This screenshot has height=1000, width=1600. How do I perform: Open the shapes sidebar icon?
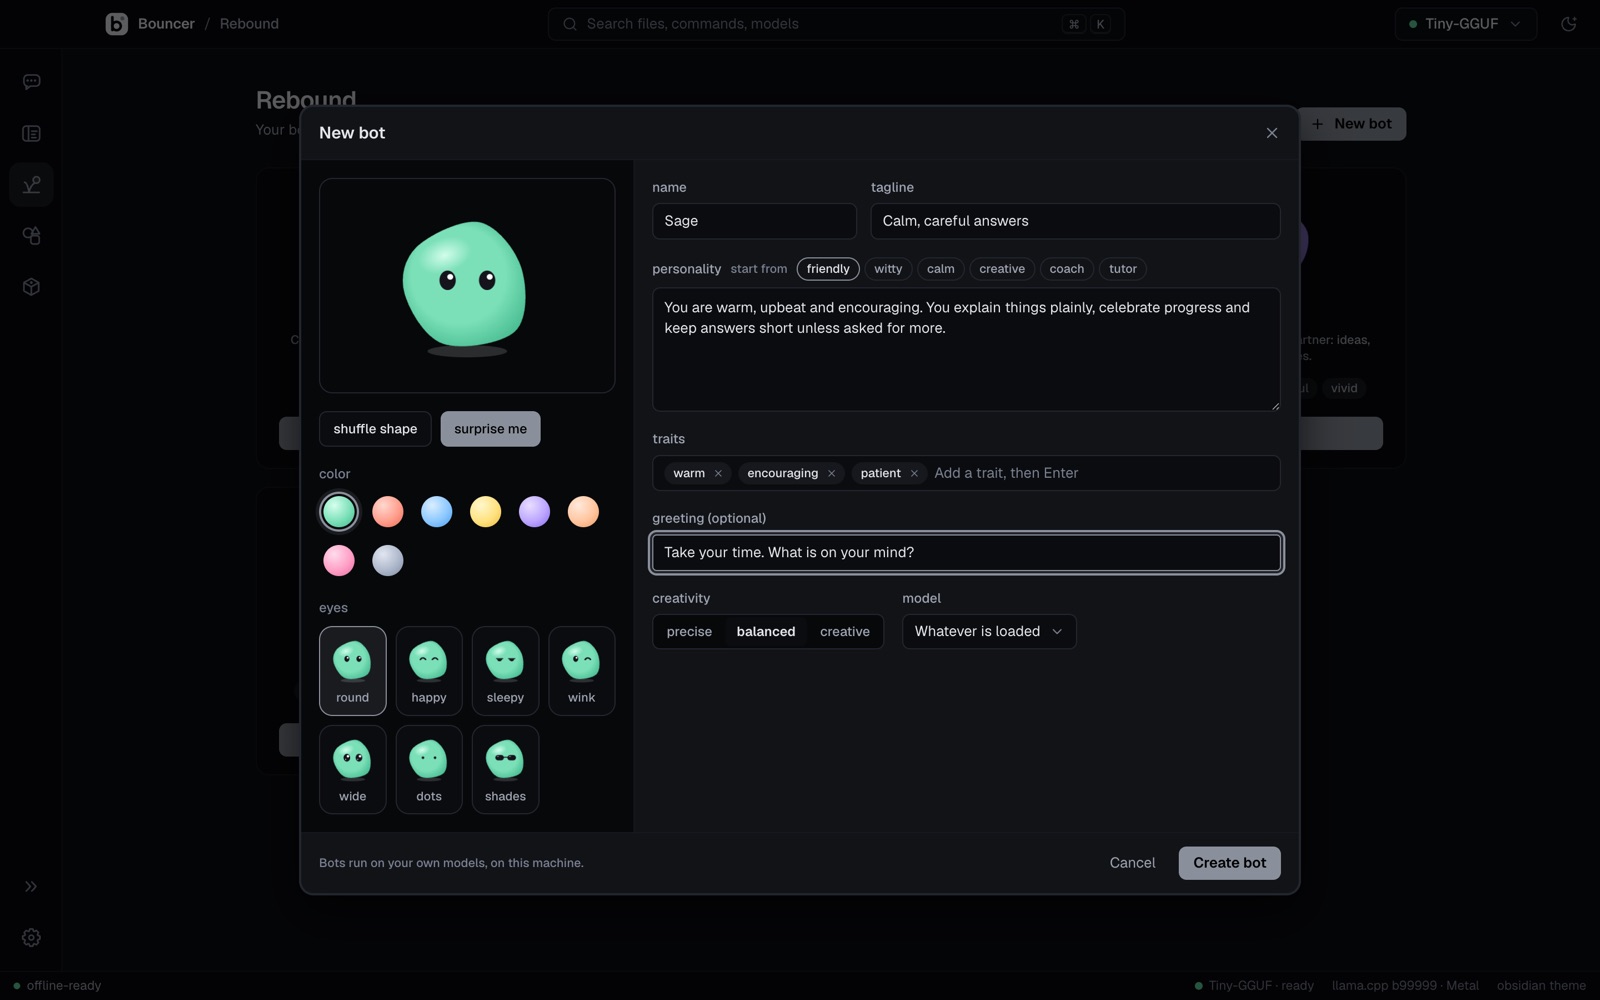coord(31,236)
